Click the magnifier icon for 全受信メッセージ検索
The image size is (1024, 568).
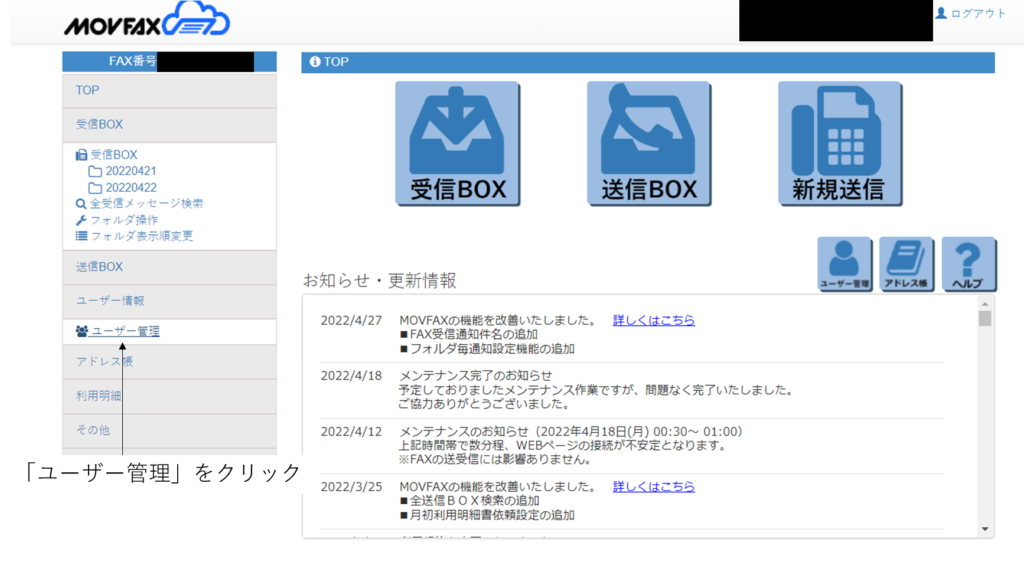[81, 204]
